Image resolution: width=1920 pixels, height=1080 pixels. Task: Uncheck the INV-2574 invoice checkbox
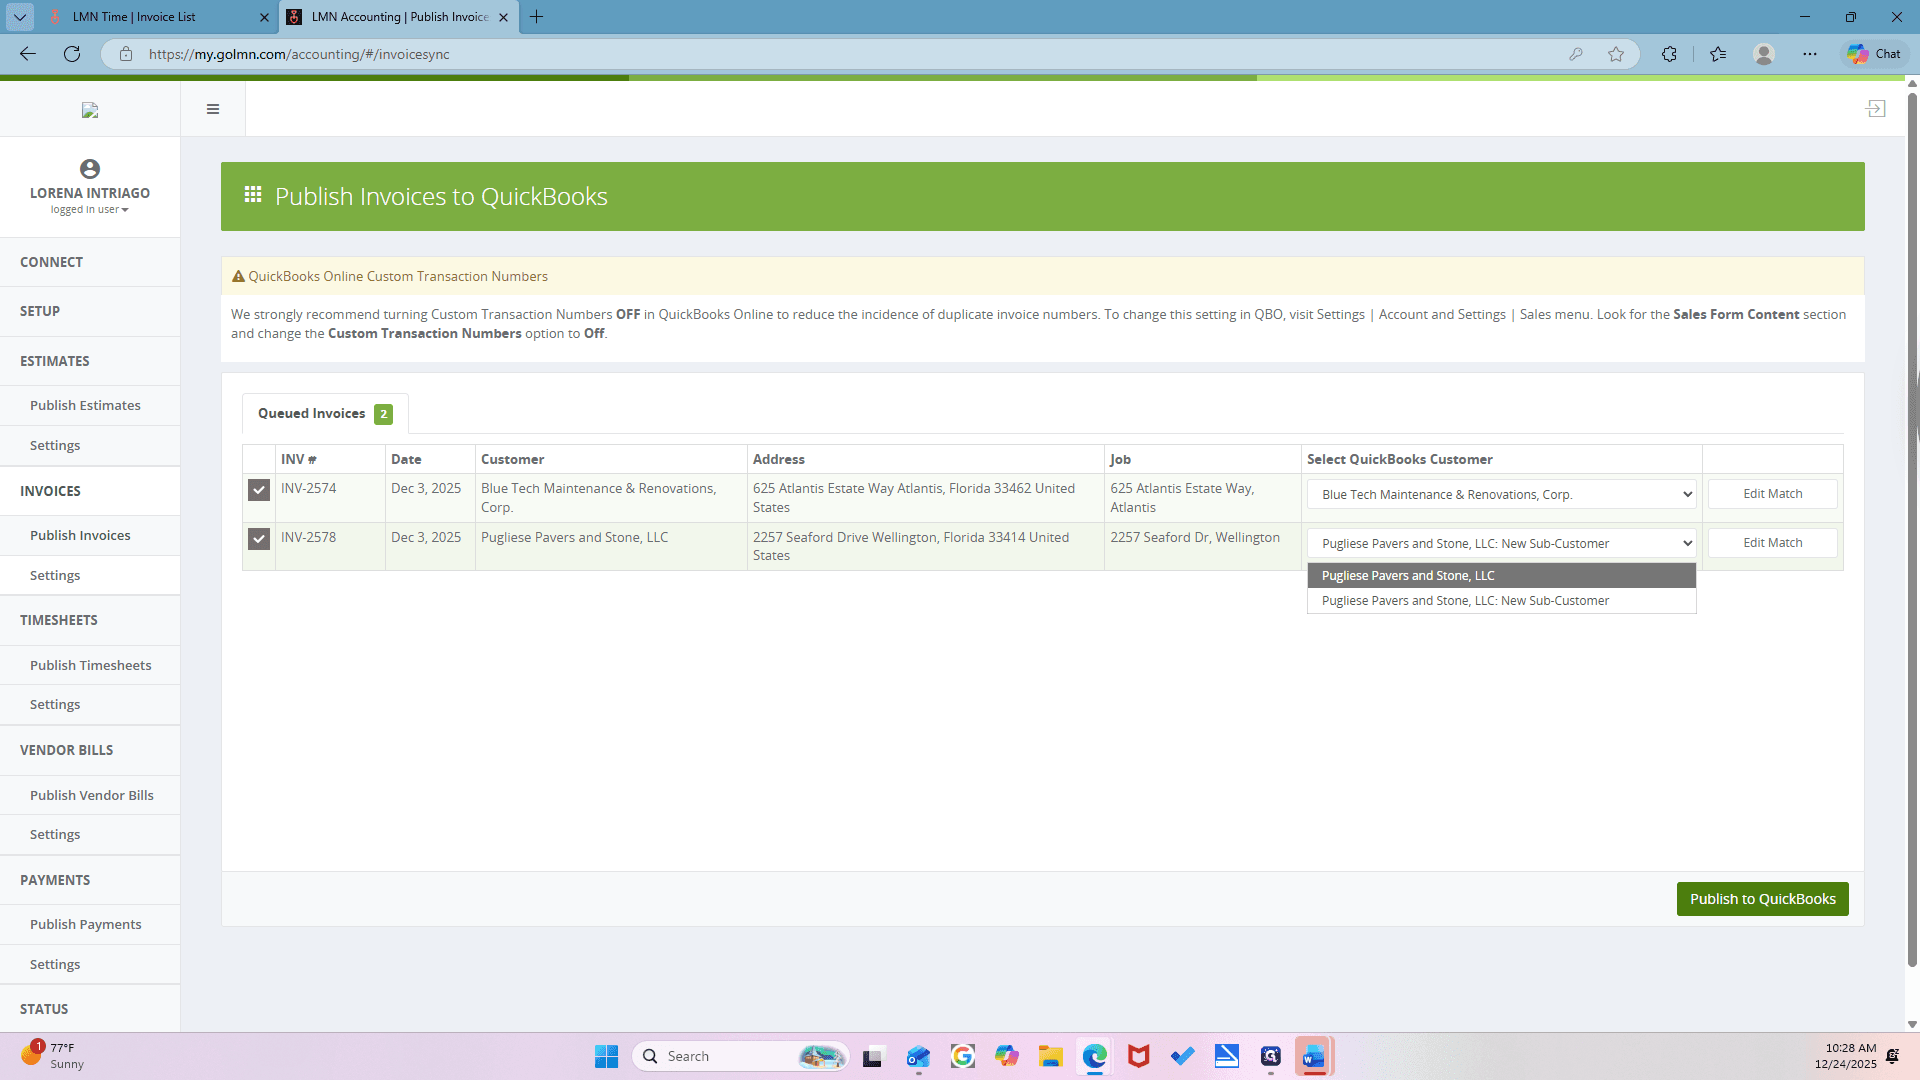pos(259,490)
